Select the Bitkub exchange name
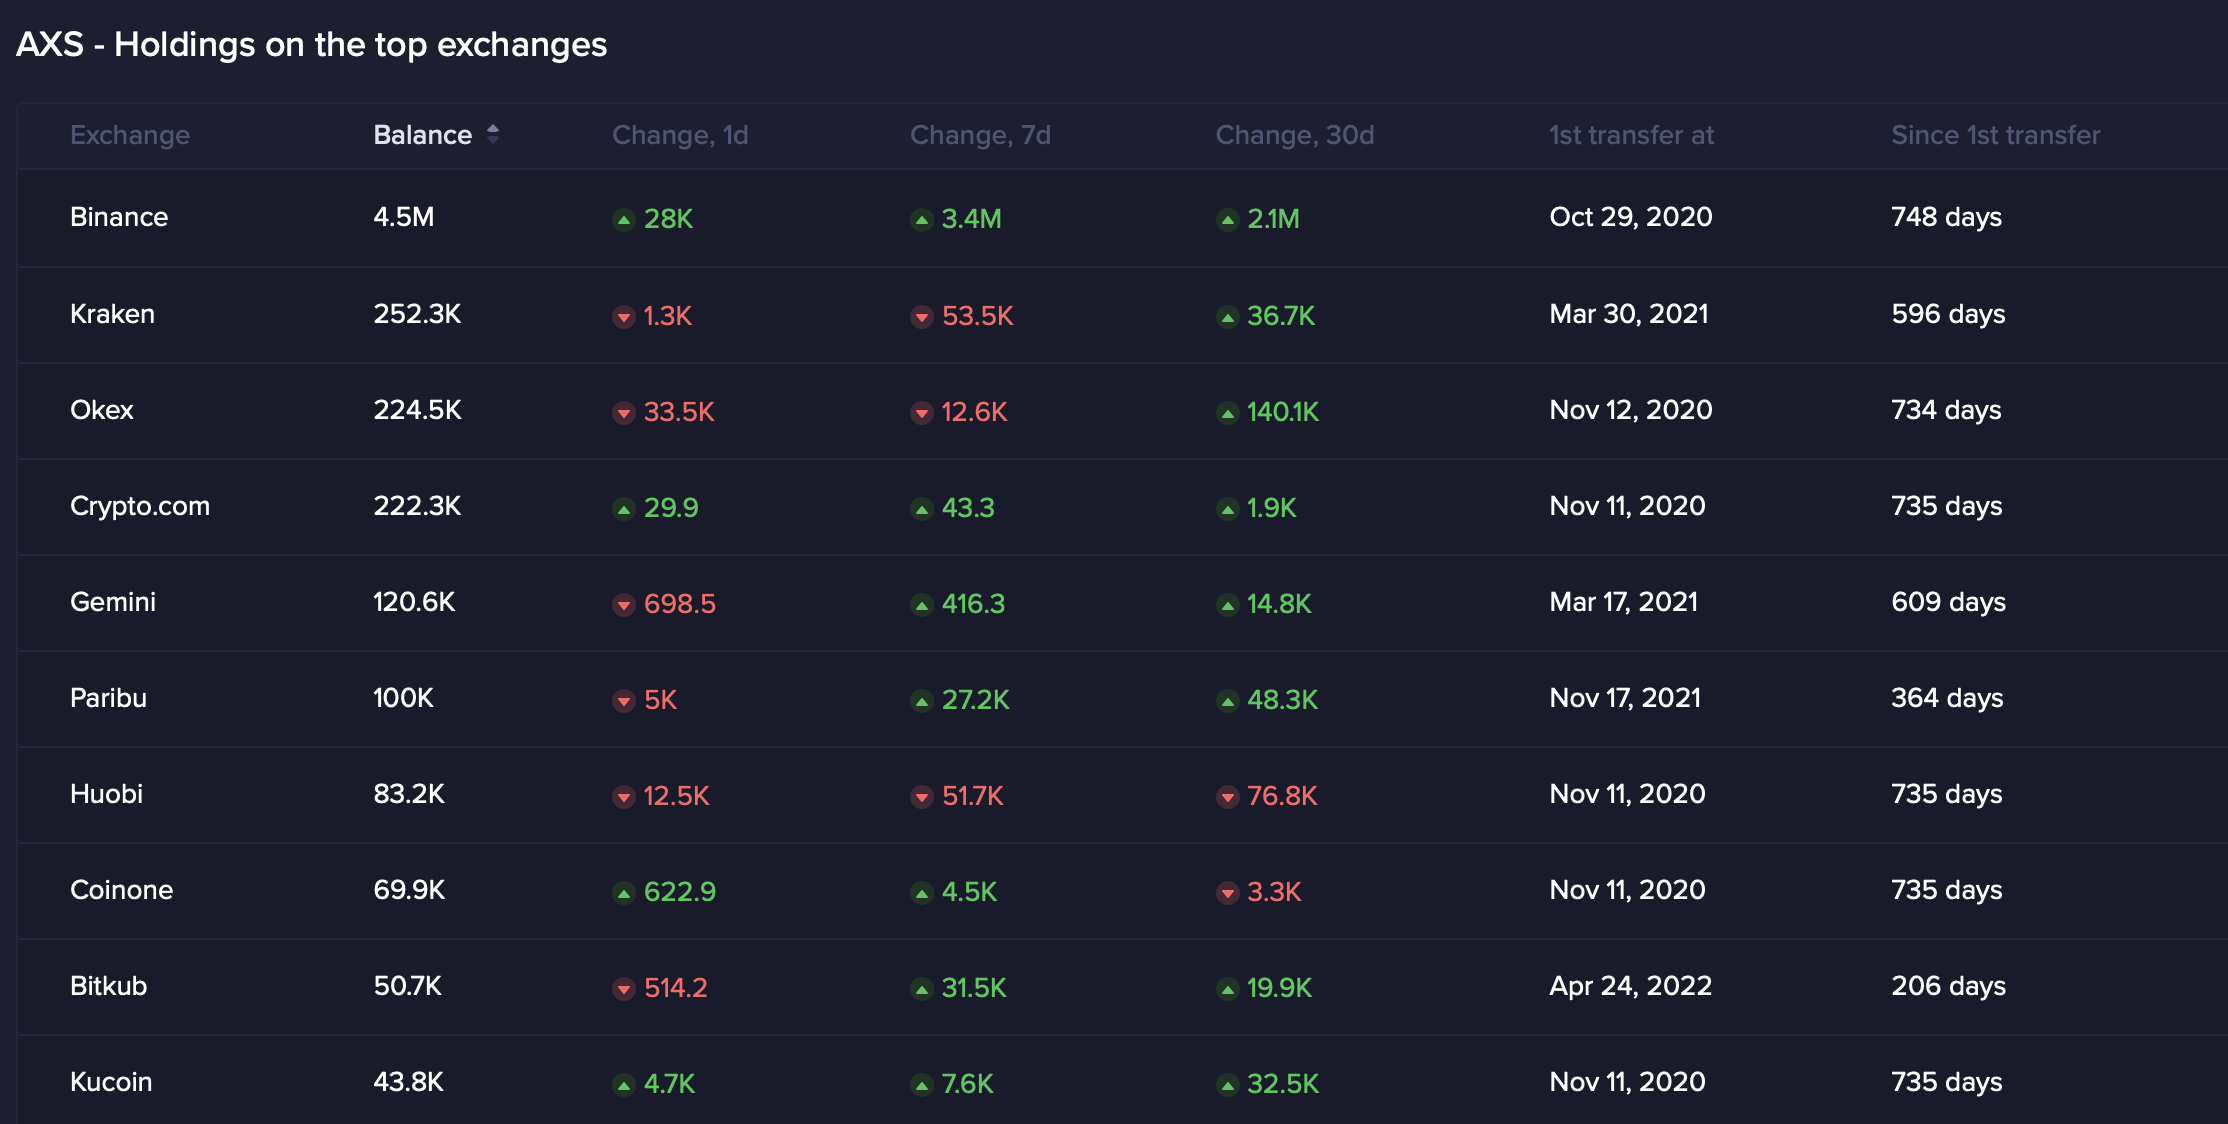Image resolution: width=2228 pixels, height=1124 pixels. click(108, 986)
